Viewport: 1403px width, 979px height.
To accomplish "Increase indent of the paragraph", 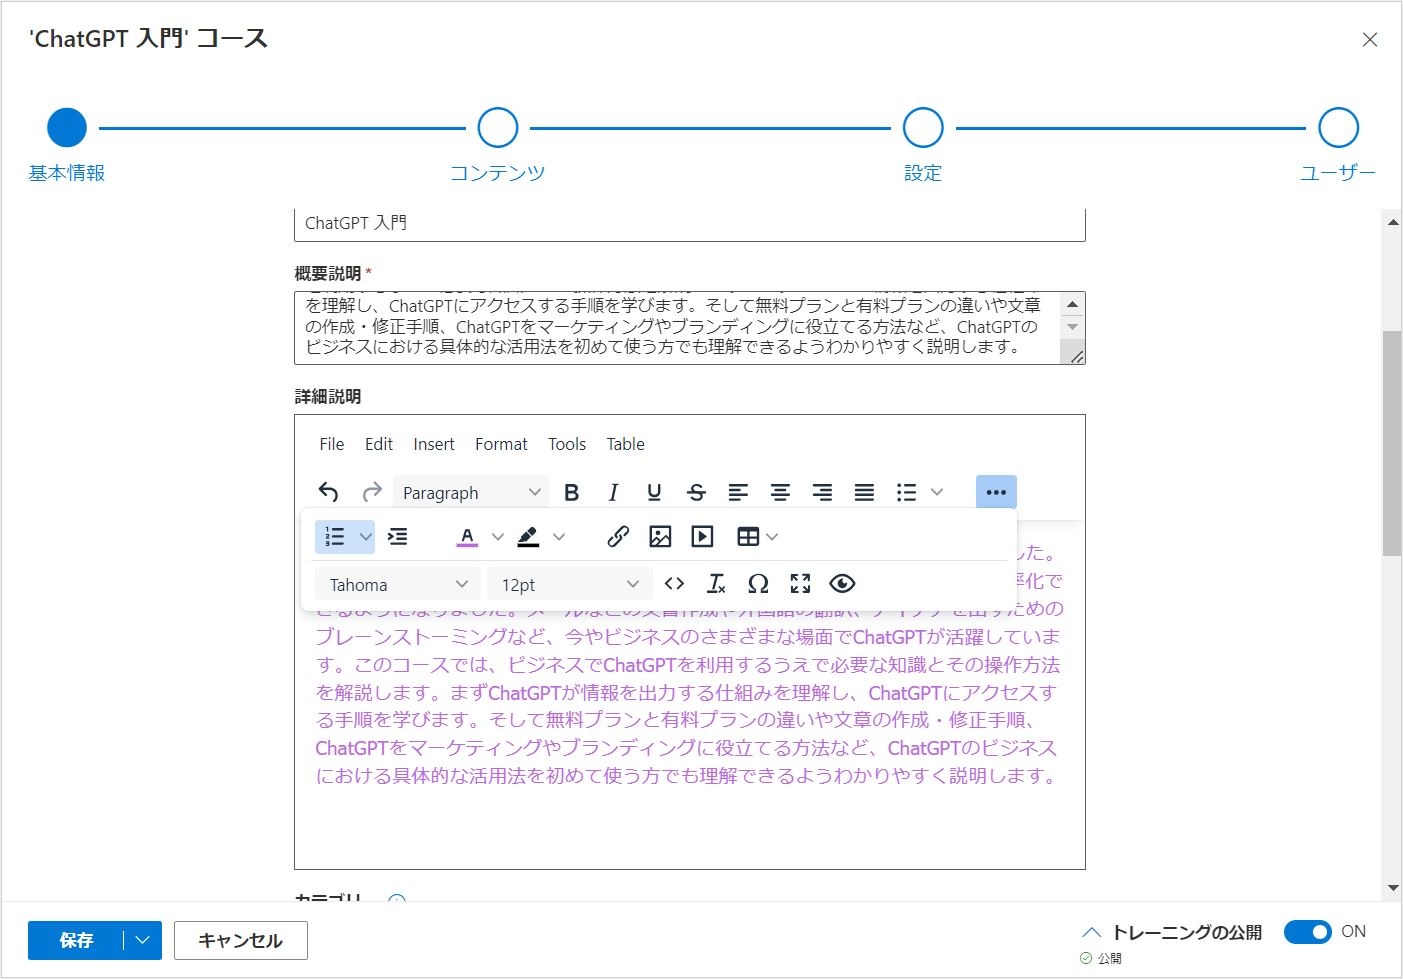I will tap(398, 537).
